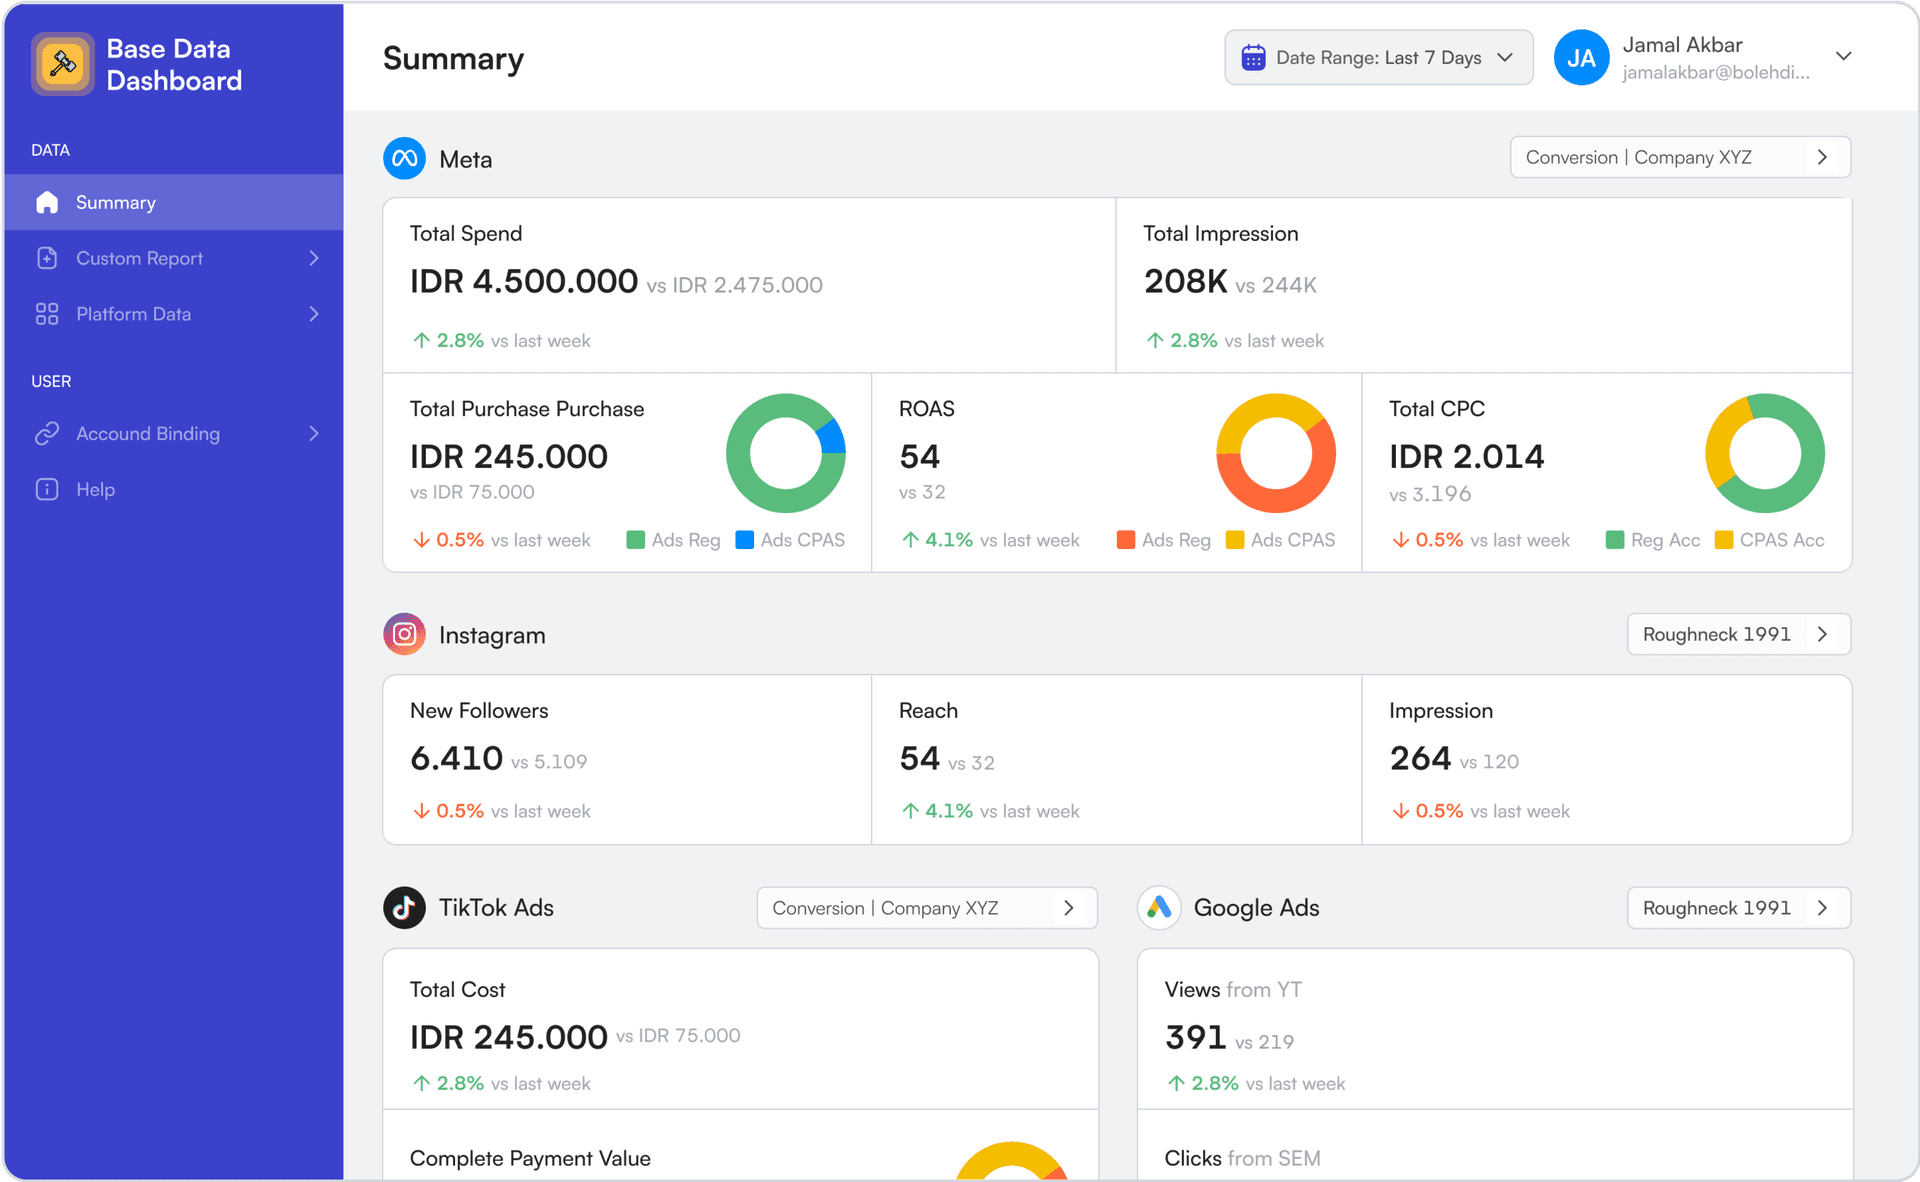Expand the Jamal Akbar account menu chevron
Screen dimensions: 1920x1182
(x=1844, y=56)
